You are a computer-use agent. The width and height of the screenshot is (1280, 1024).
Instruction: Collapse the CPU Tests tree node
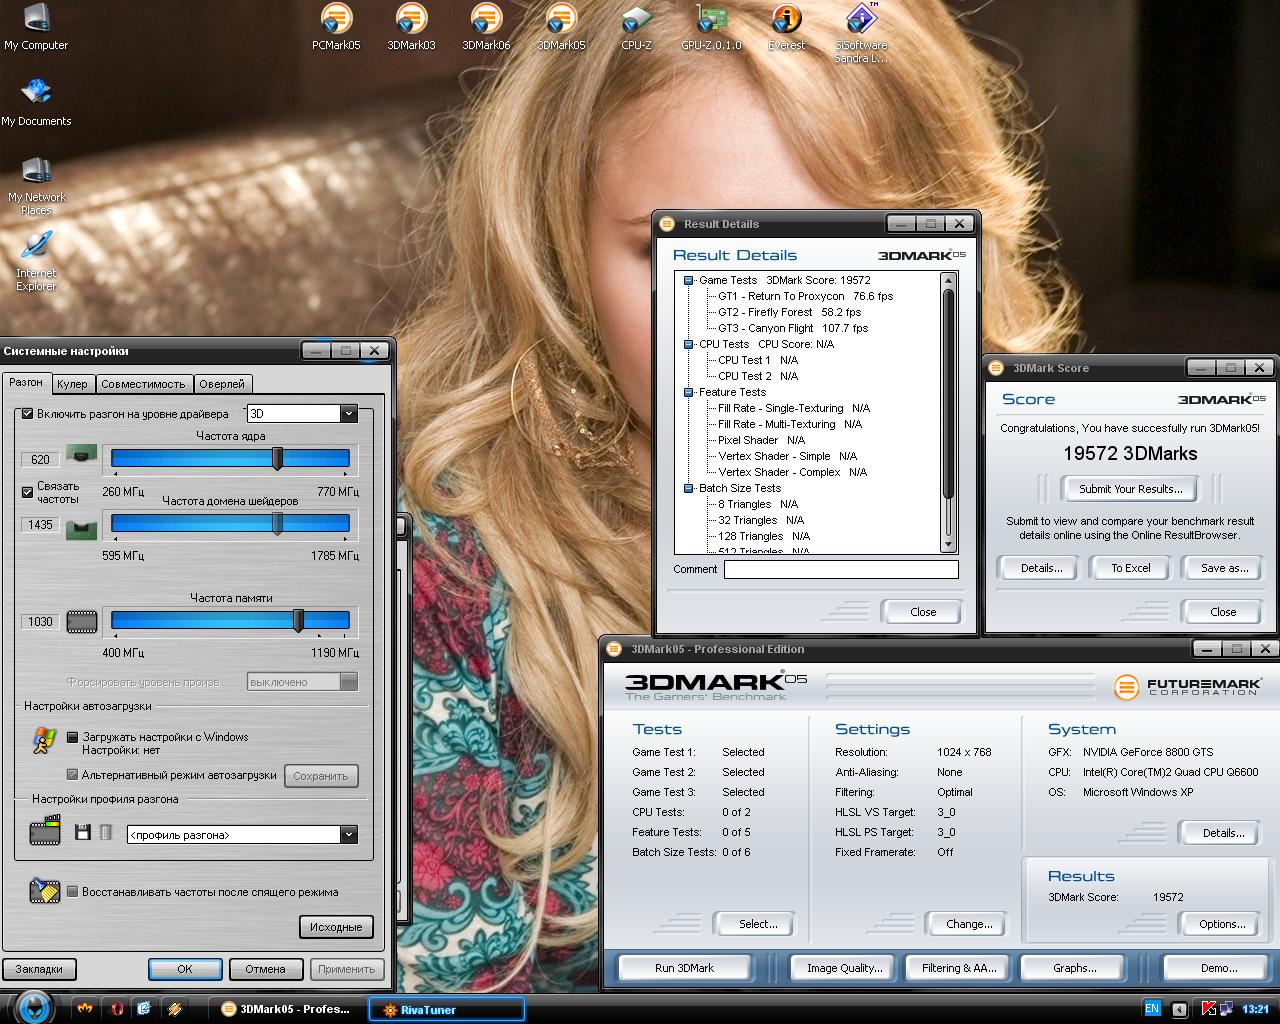click(689, 344)
